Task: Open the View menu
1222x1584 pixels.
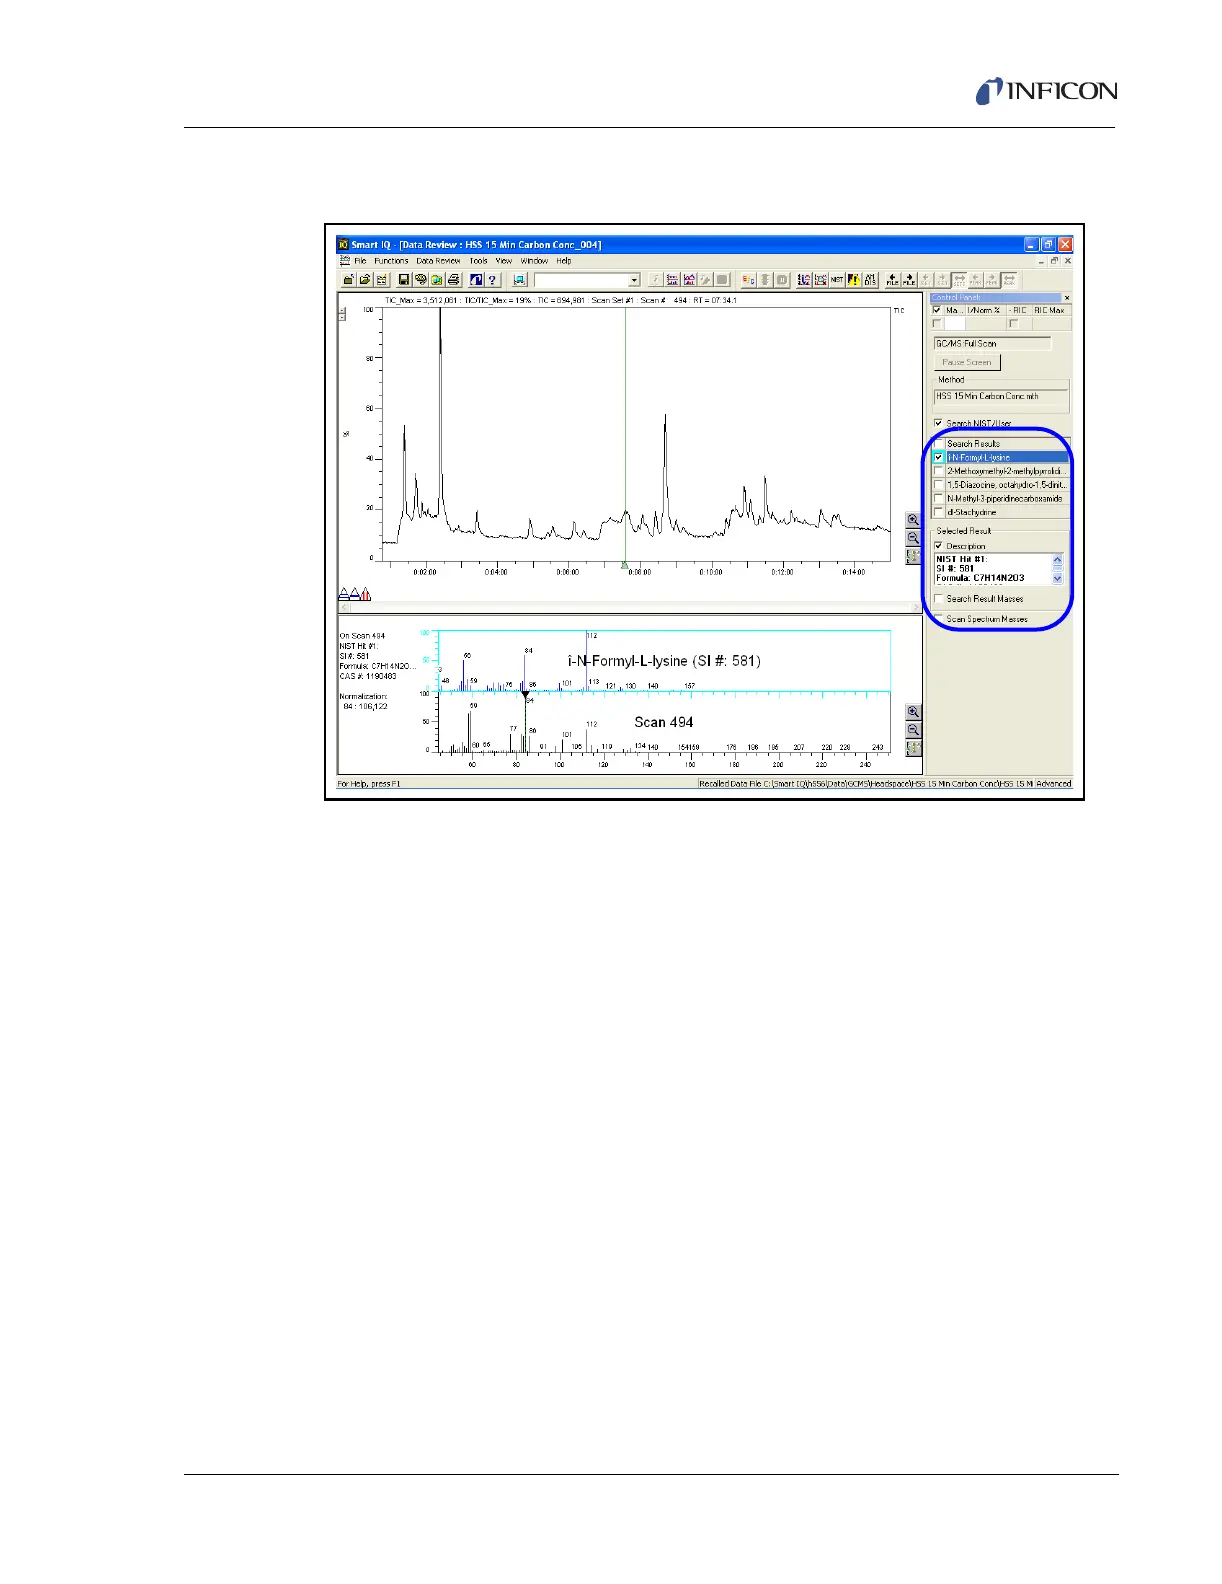Action: point(504,261)
